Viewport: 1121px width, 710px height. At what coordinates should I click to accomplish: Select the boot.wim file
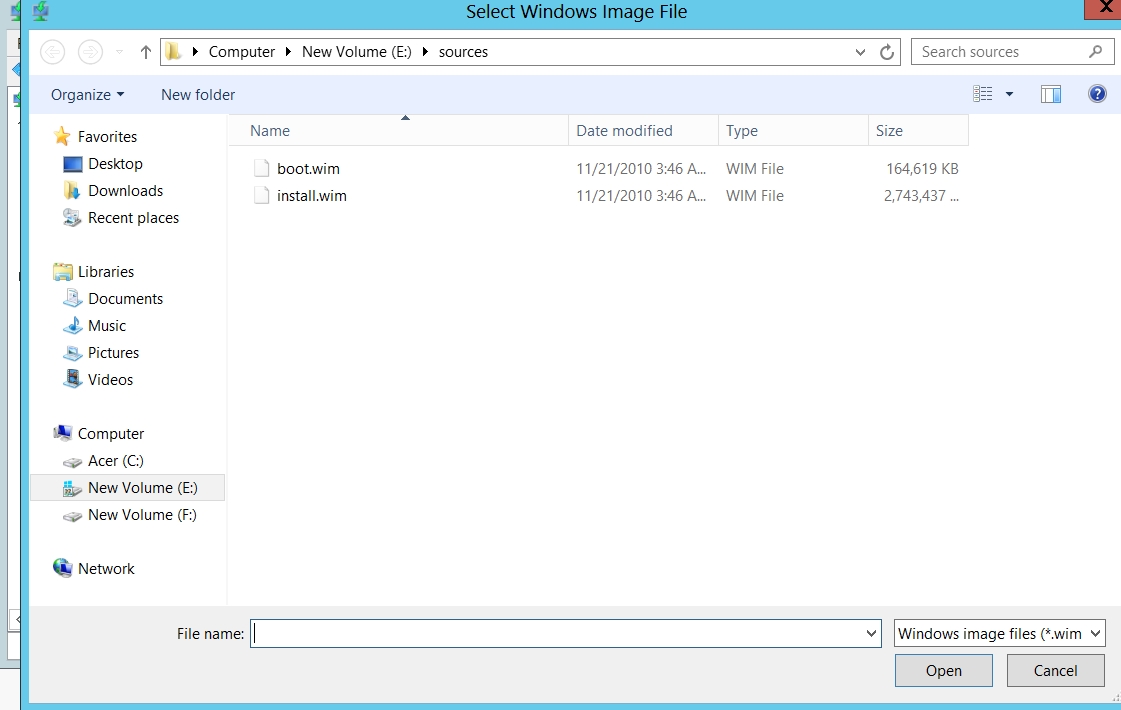pyautogui.click(x=308, y=169)
